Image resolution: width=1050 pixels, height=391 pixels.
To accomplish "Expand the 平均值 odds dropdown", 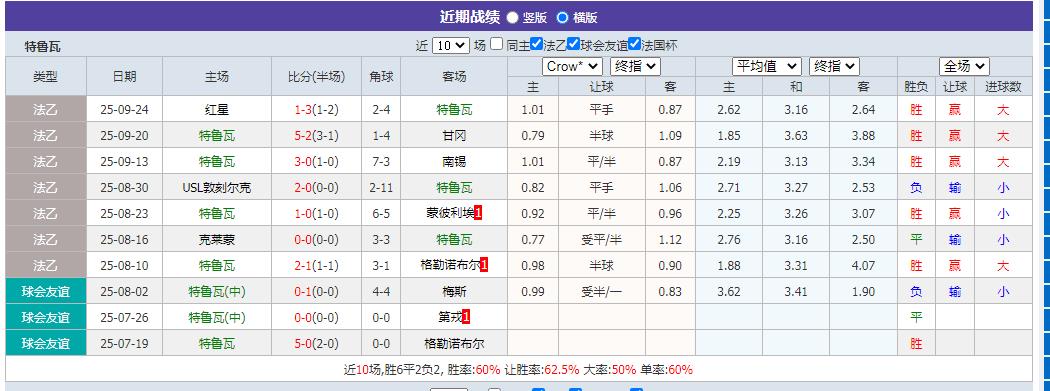I will pos(767,66).
